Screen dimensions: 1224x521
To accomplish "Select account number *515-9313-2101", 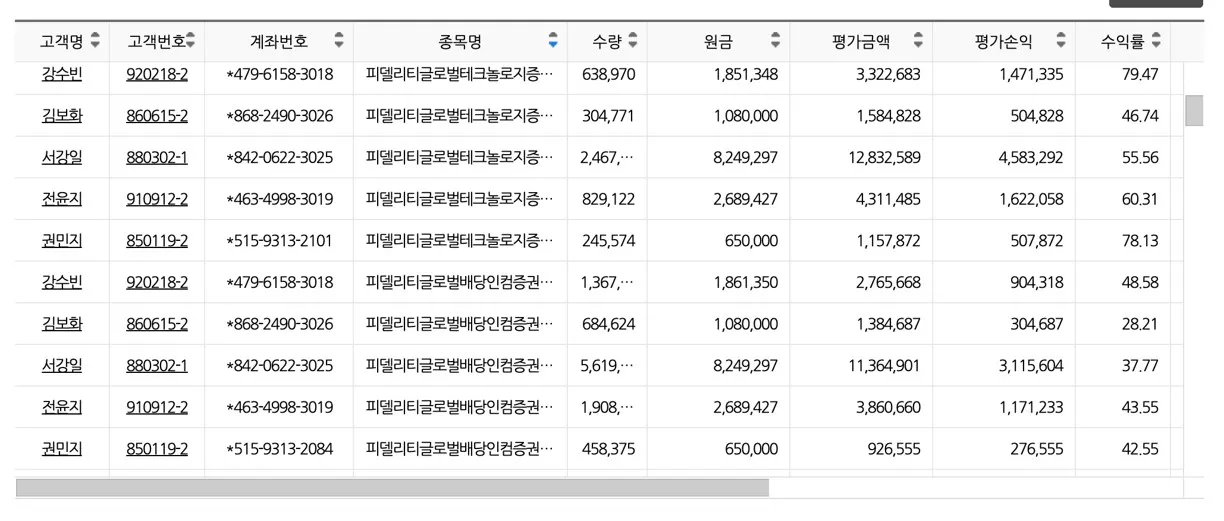I will [x=280, y=241].
